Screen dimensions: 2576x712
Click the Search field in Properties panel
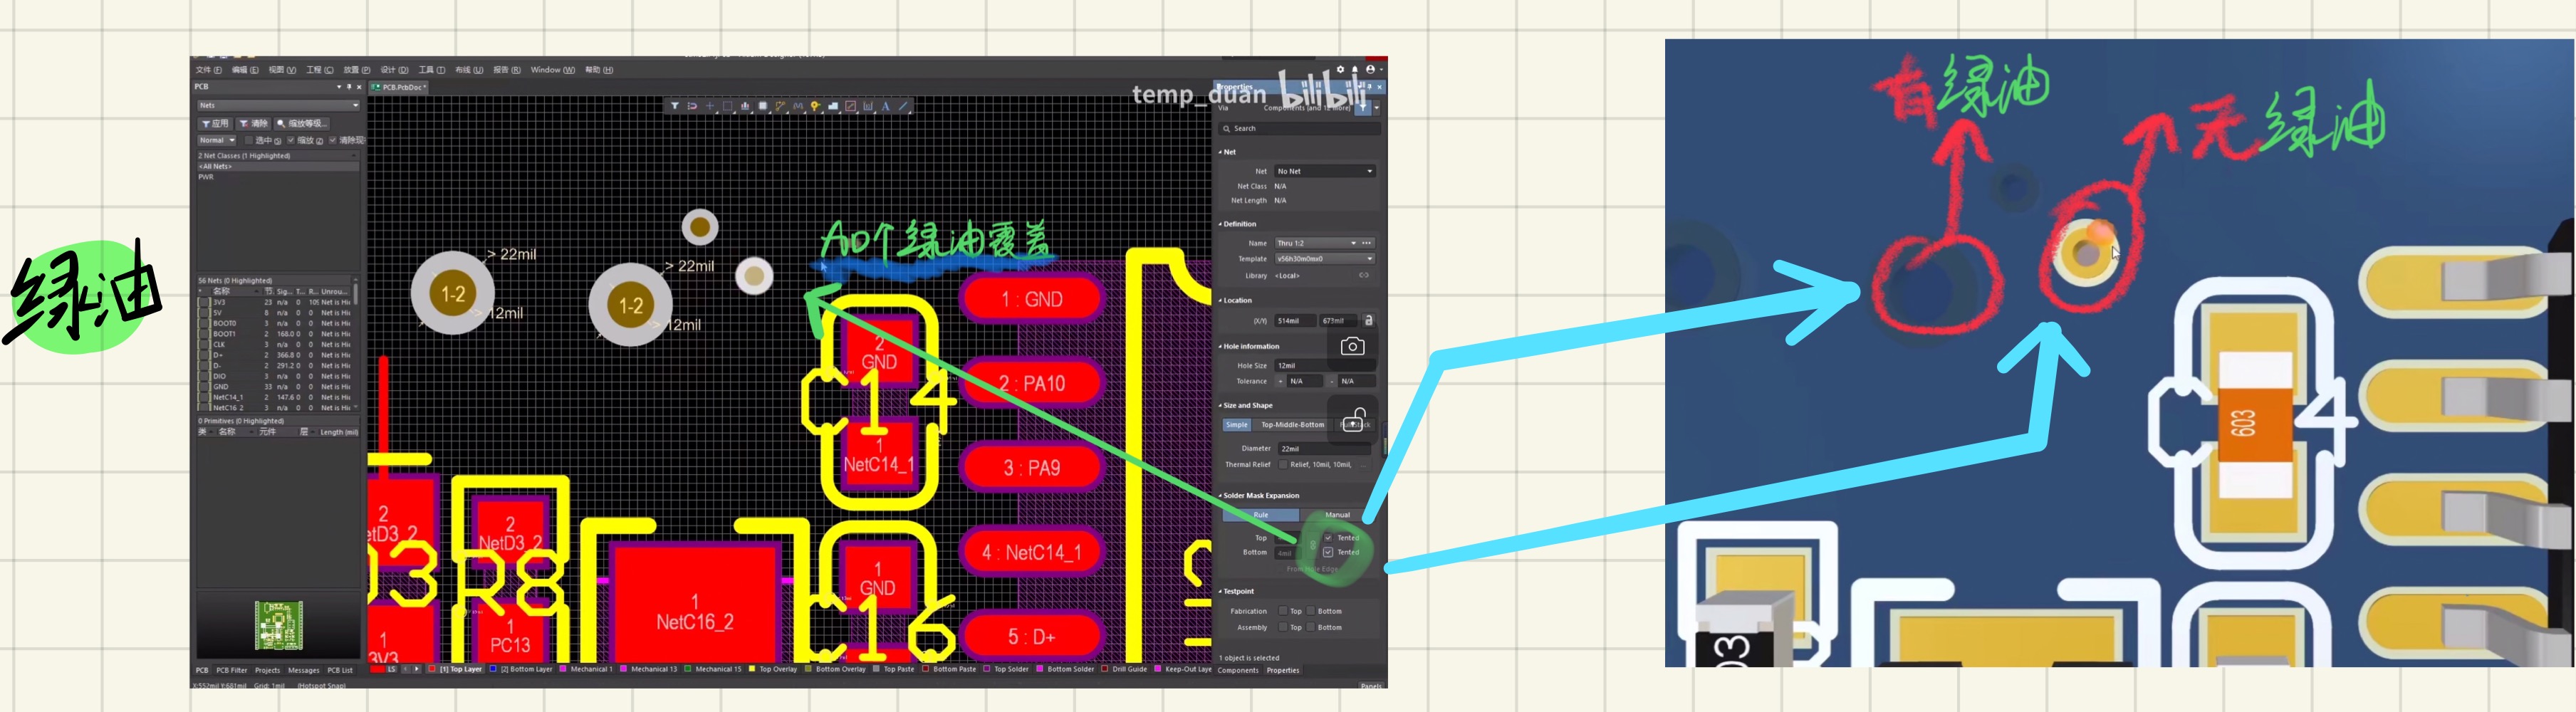click(1300, 128)
